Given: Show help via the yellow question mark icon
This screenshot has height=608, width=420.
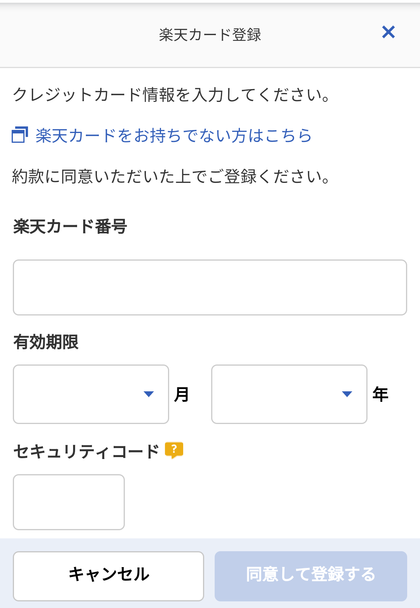Looking at the screenshot, I should click(174, 450).
